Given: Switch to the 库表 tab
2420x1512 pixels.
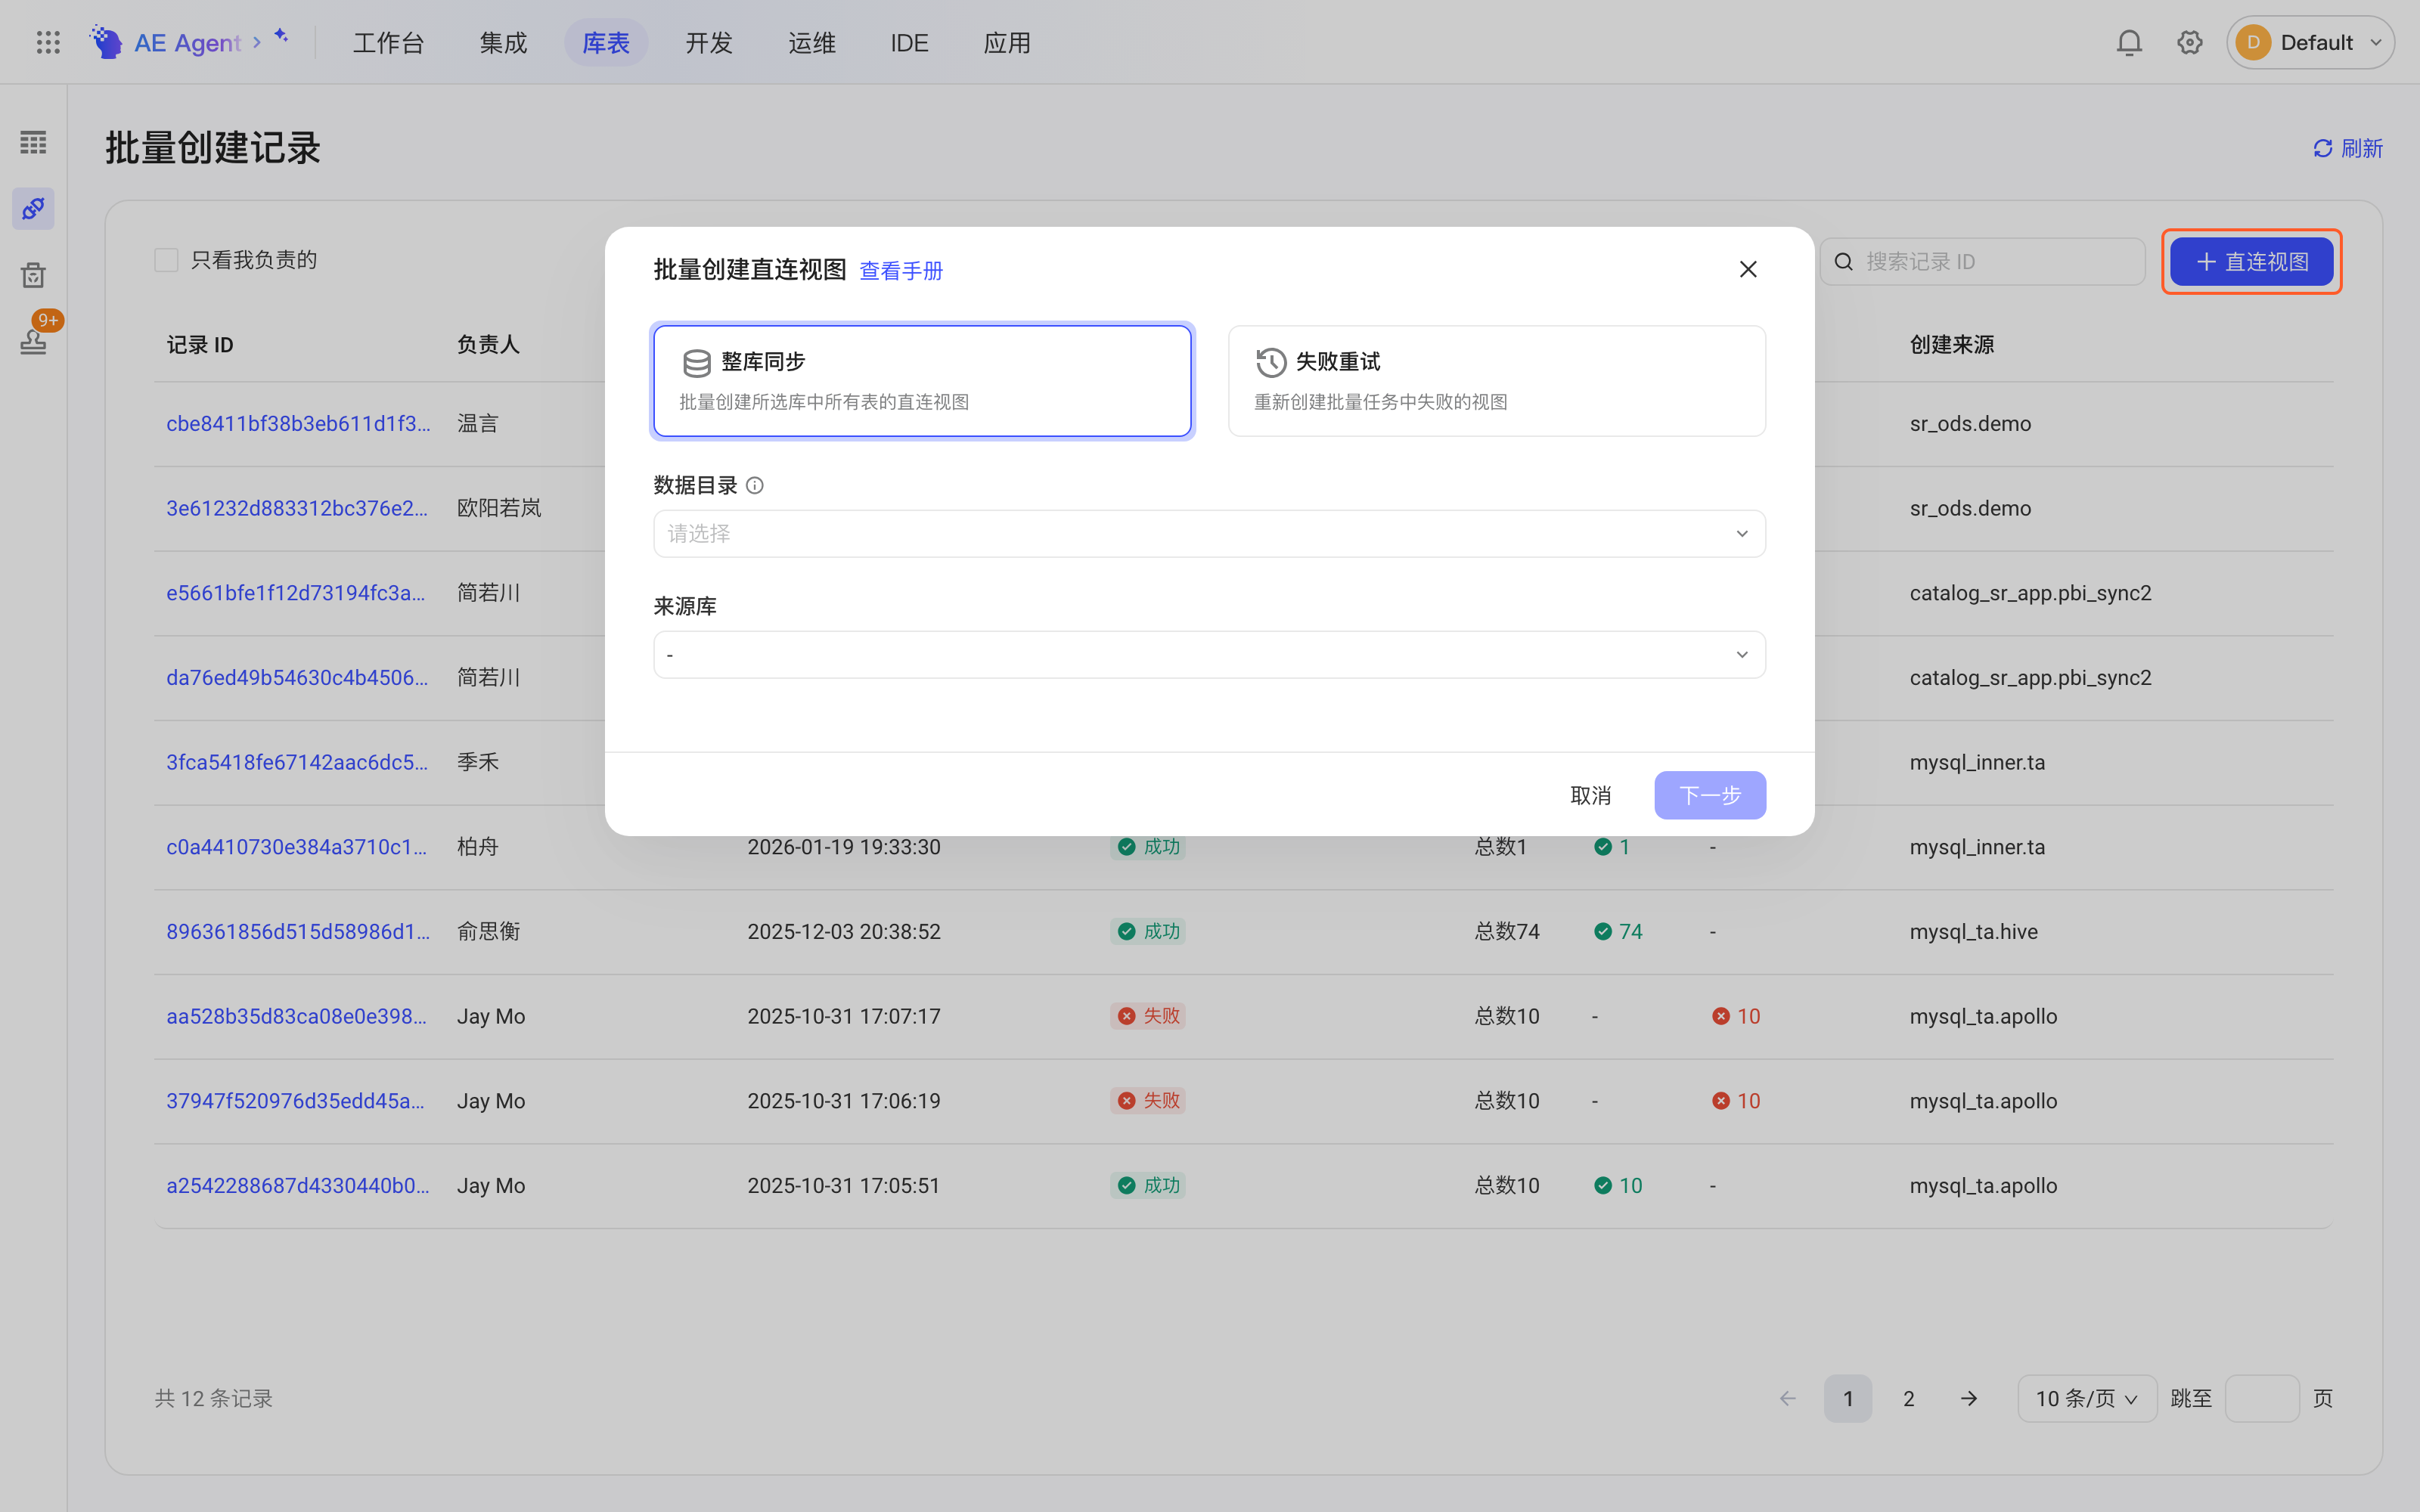Looking at the screenshot, I should [606, 42].
